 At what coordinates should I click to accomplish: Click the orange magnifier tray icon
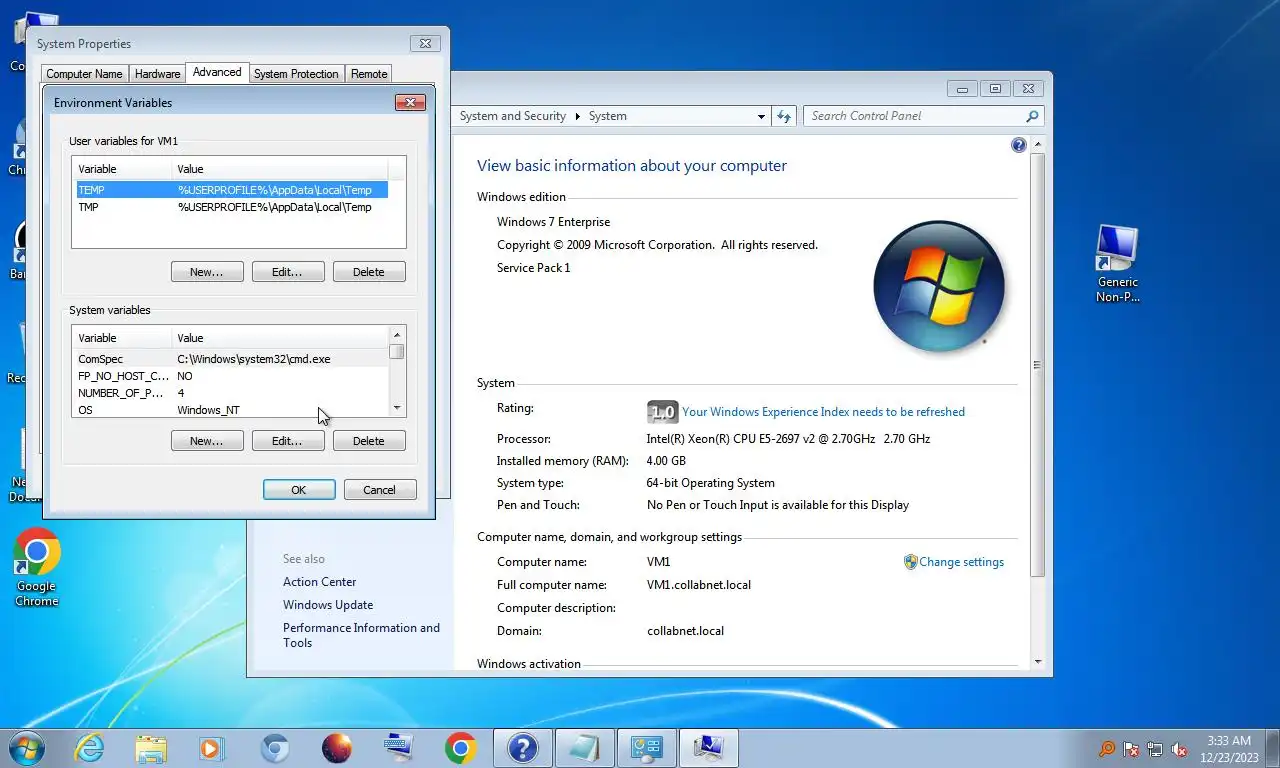[x=1107, y=749]
